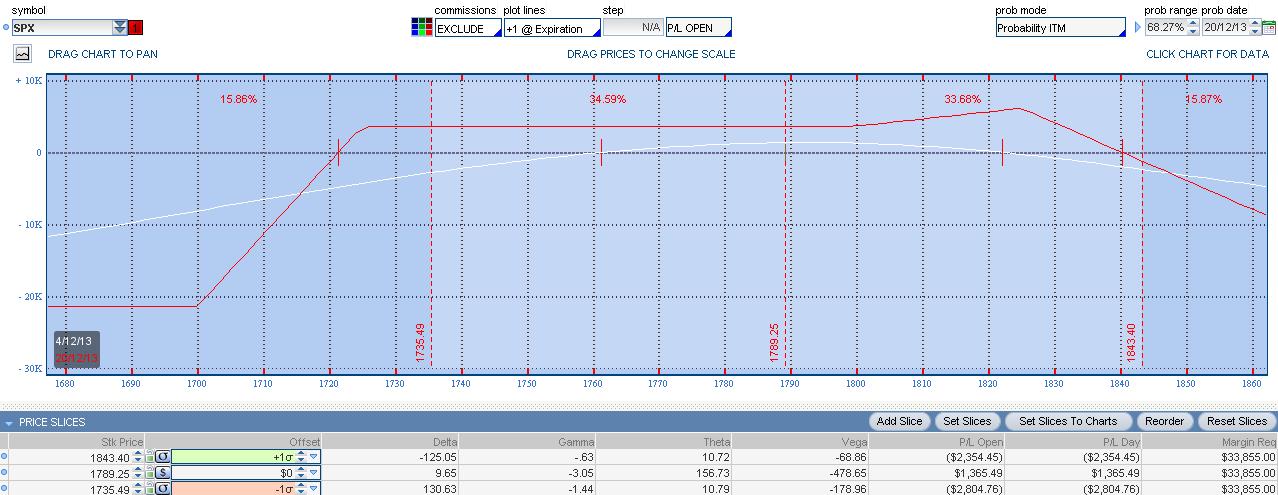The image size is (1278, 495).
Task: Click the sigma mode icon in the -1σ row
Action: pyautogui.click(x=163, y=487)
